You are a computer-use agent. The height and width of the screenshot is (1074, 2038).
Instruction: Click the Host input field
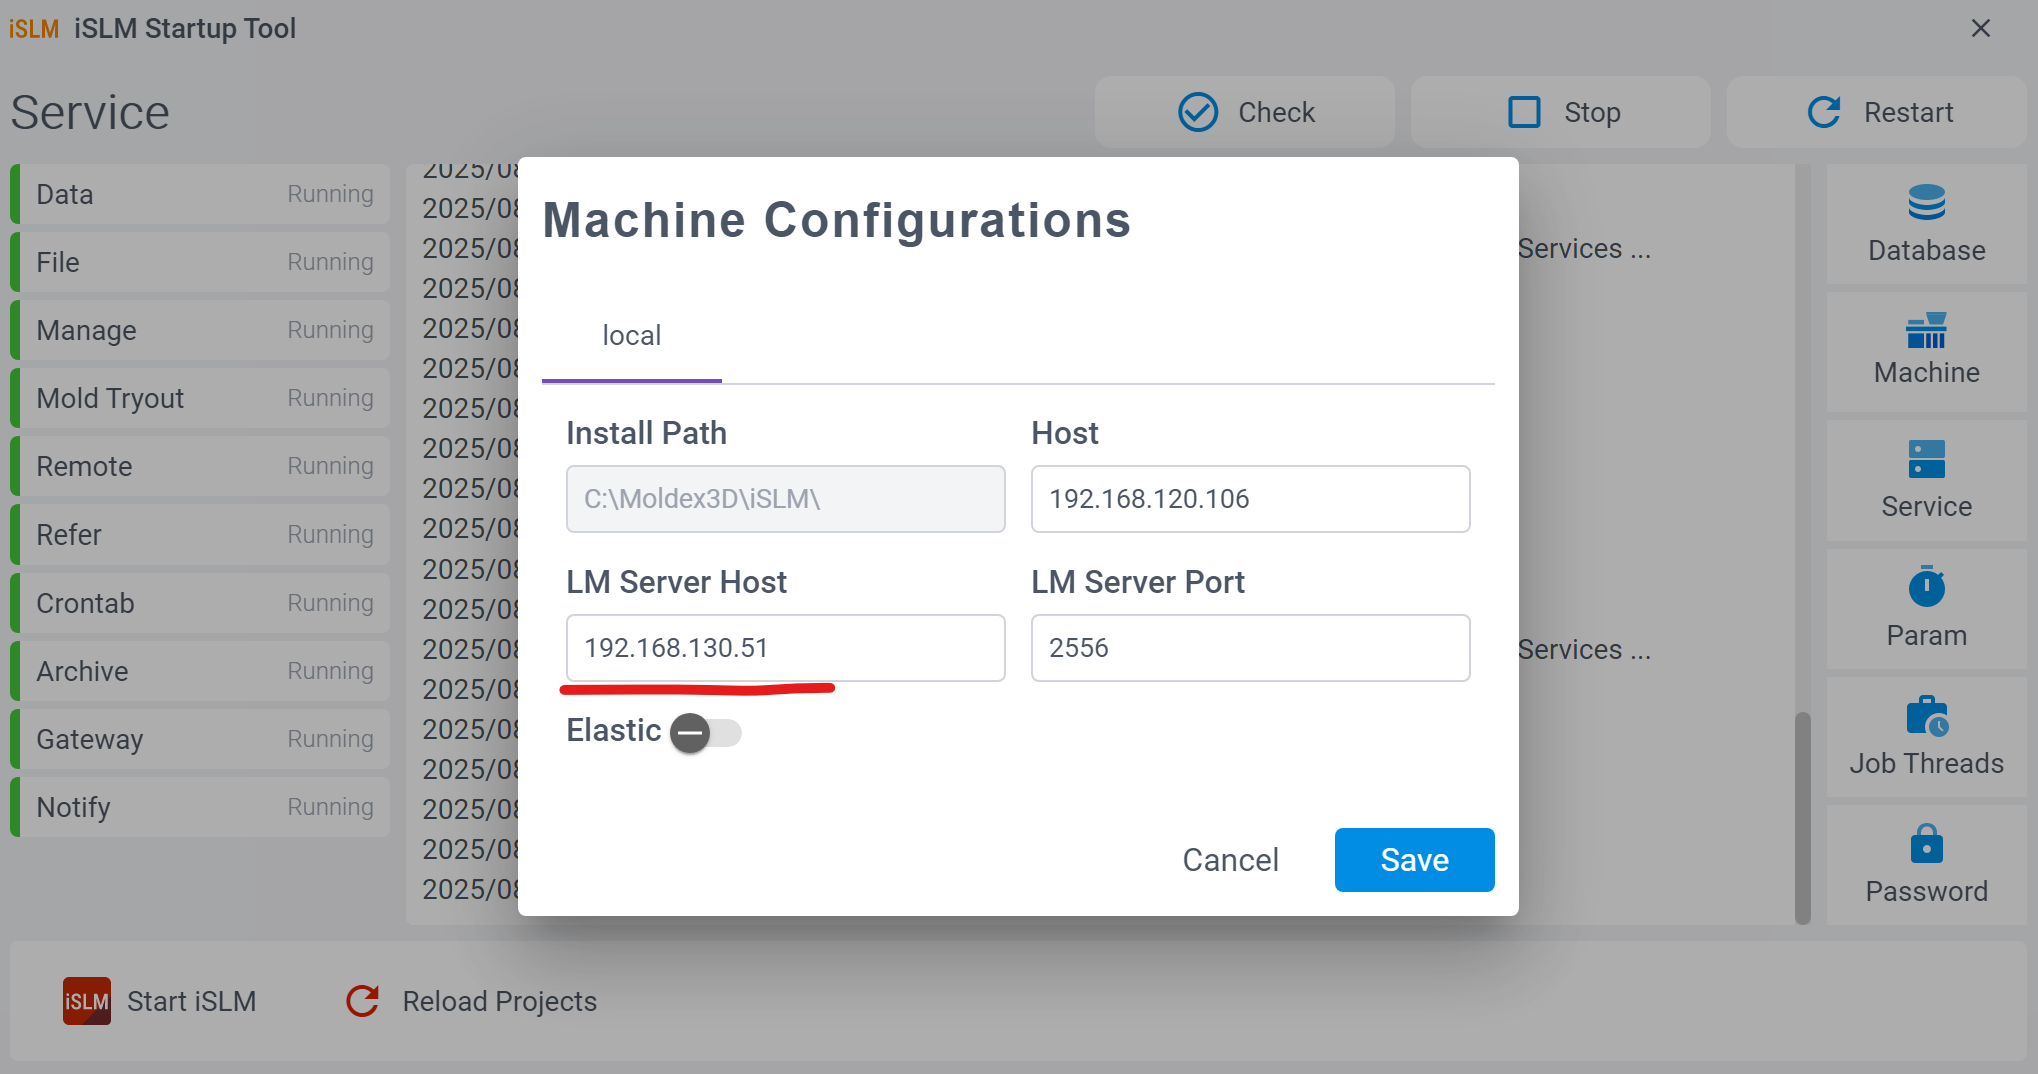click(1251, 499)
